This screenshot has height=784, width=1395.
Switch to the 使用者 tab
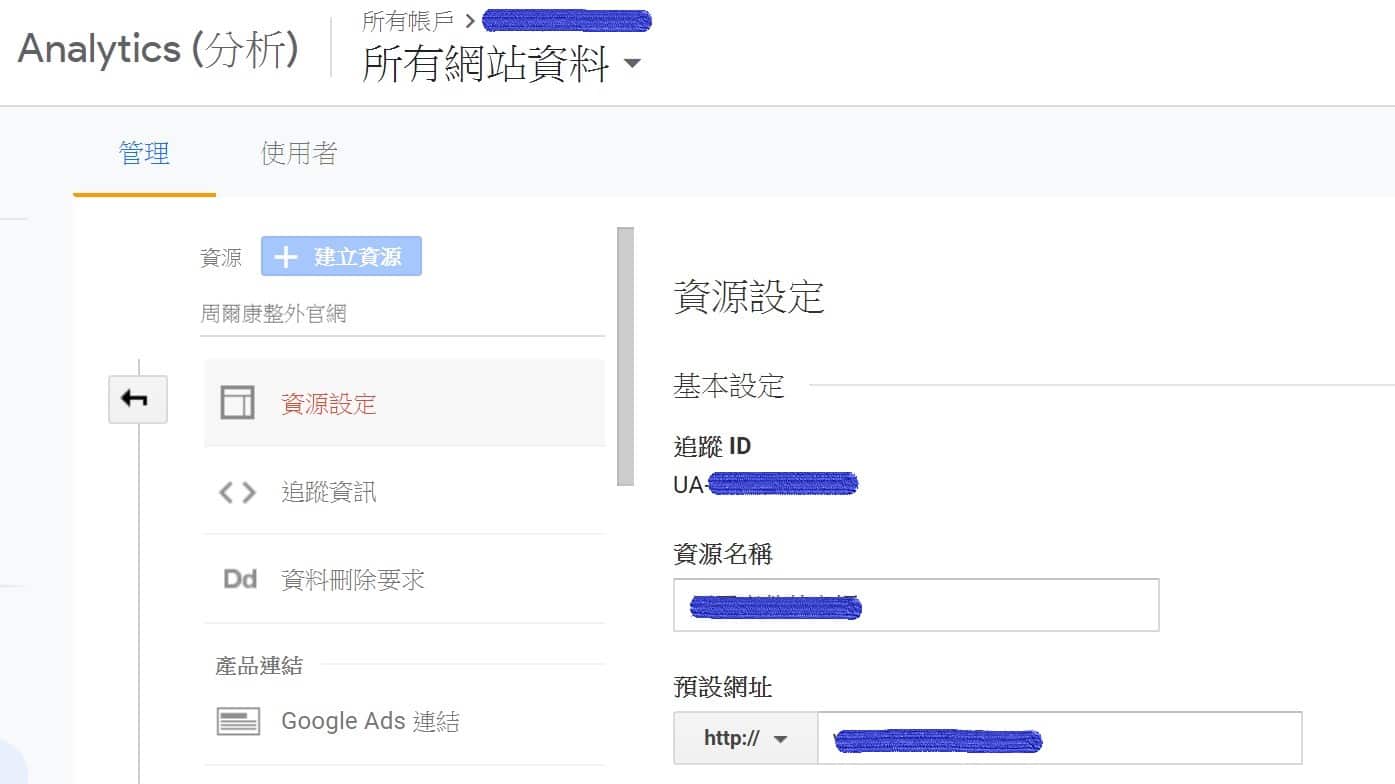pyautogui.click(x=298, y=153)
